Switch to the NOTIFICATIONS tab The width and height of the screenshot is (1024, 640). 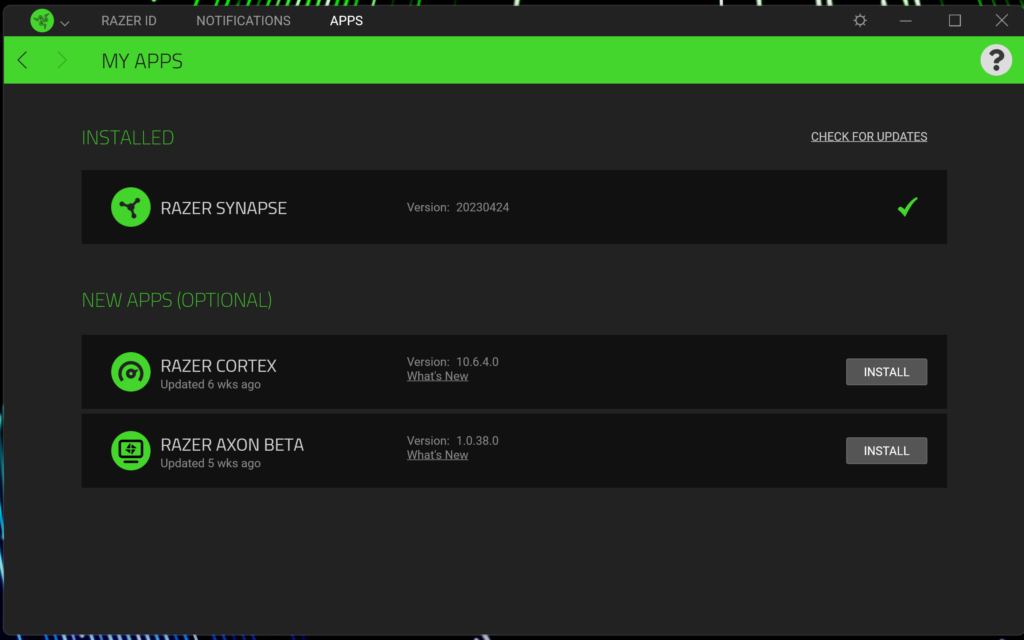click(243, 21)
